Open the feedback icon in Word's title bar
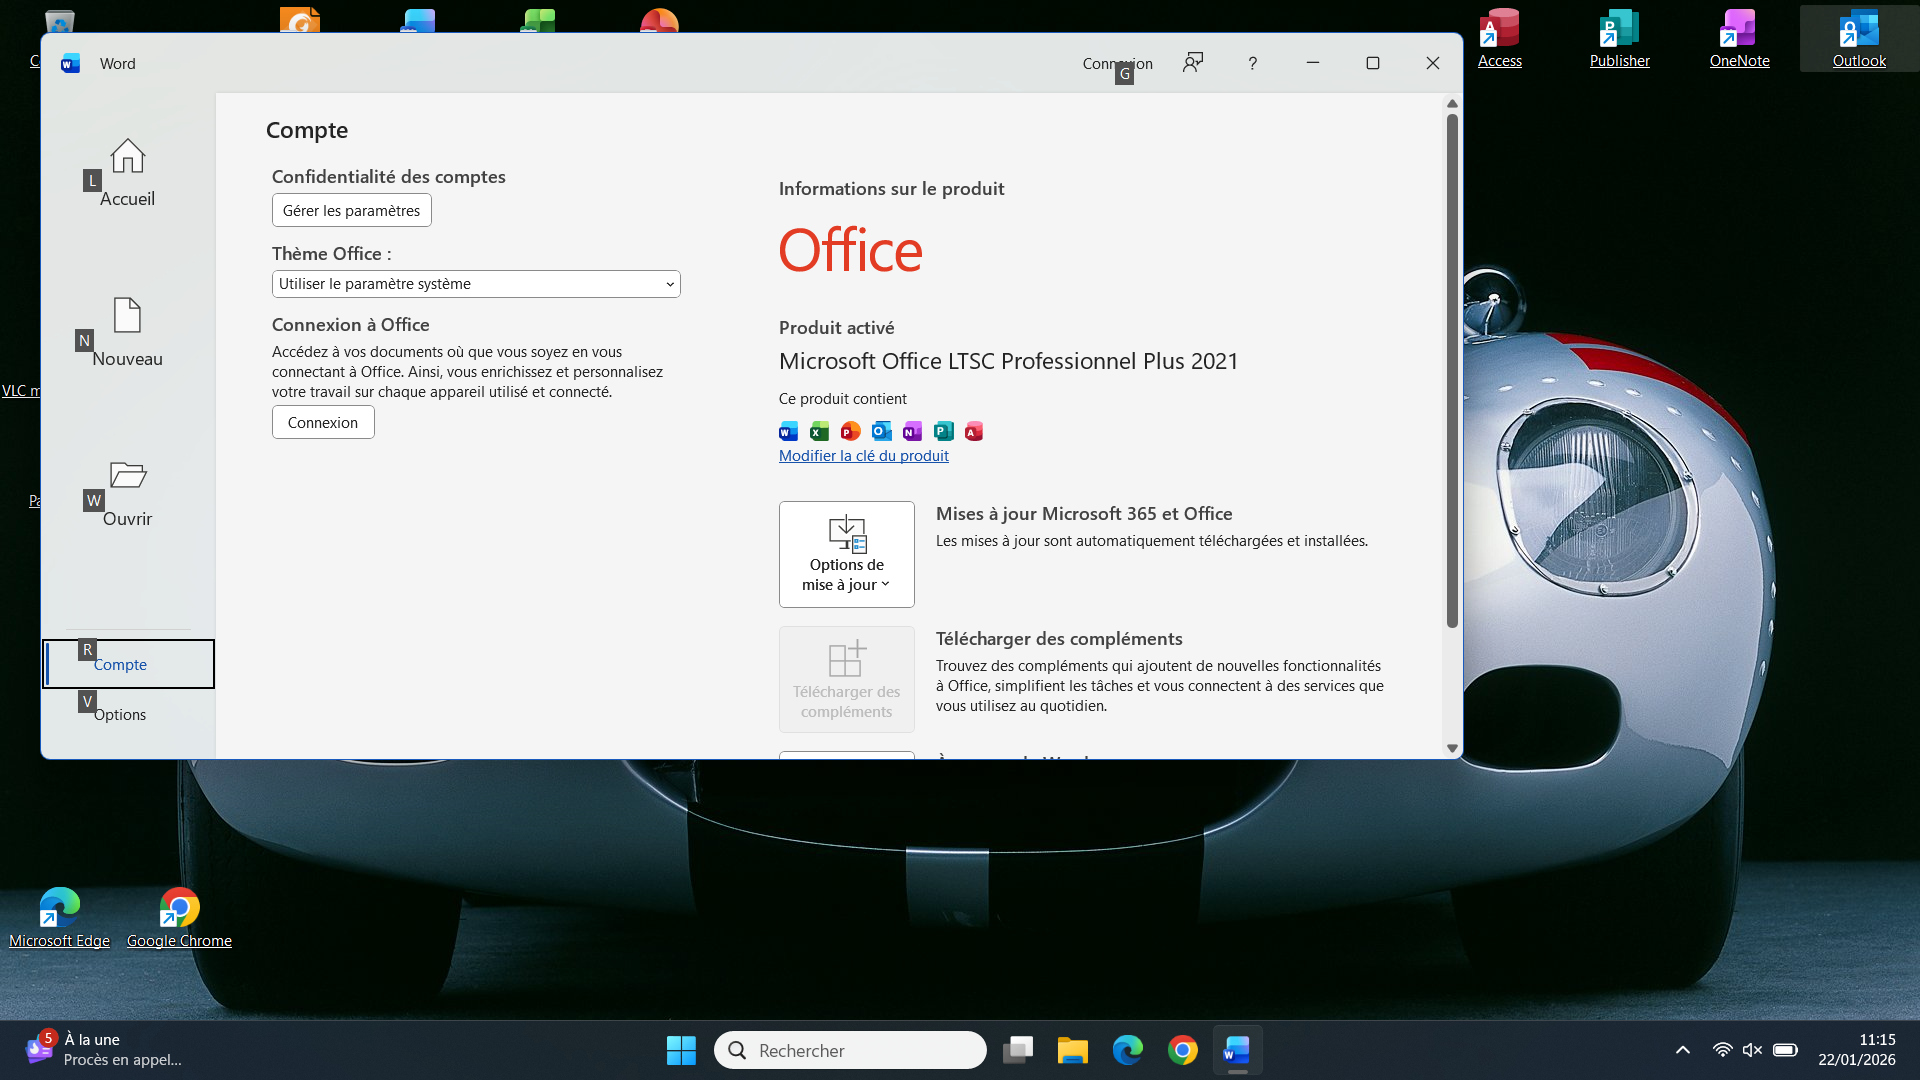This screenshot has width=1920, height=1080. pos(1193,63)
